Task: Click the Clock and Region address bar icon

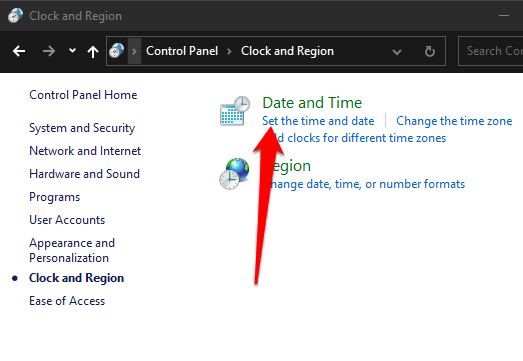Action: click(x=116, y=51)
